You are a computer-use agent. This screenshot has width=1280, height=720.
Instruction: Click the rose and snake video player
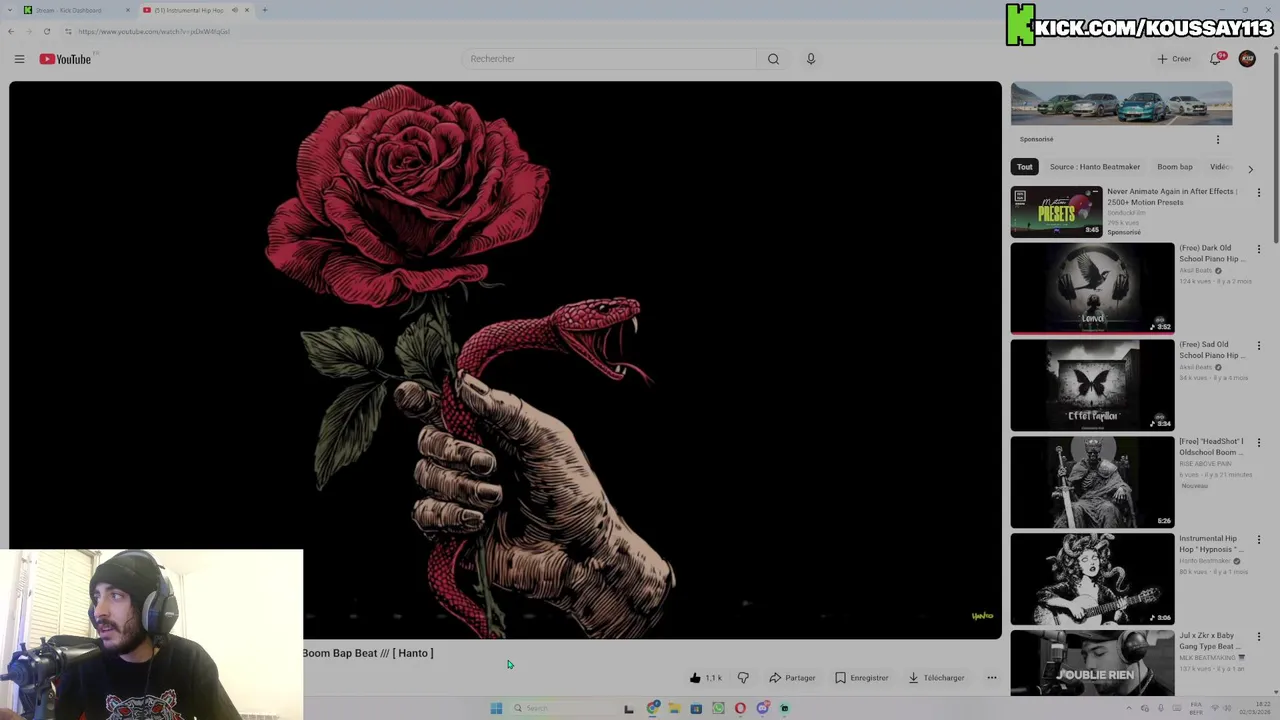(505, 360)
